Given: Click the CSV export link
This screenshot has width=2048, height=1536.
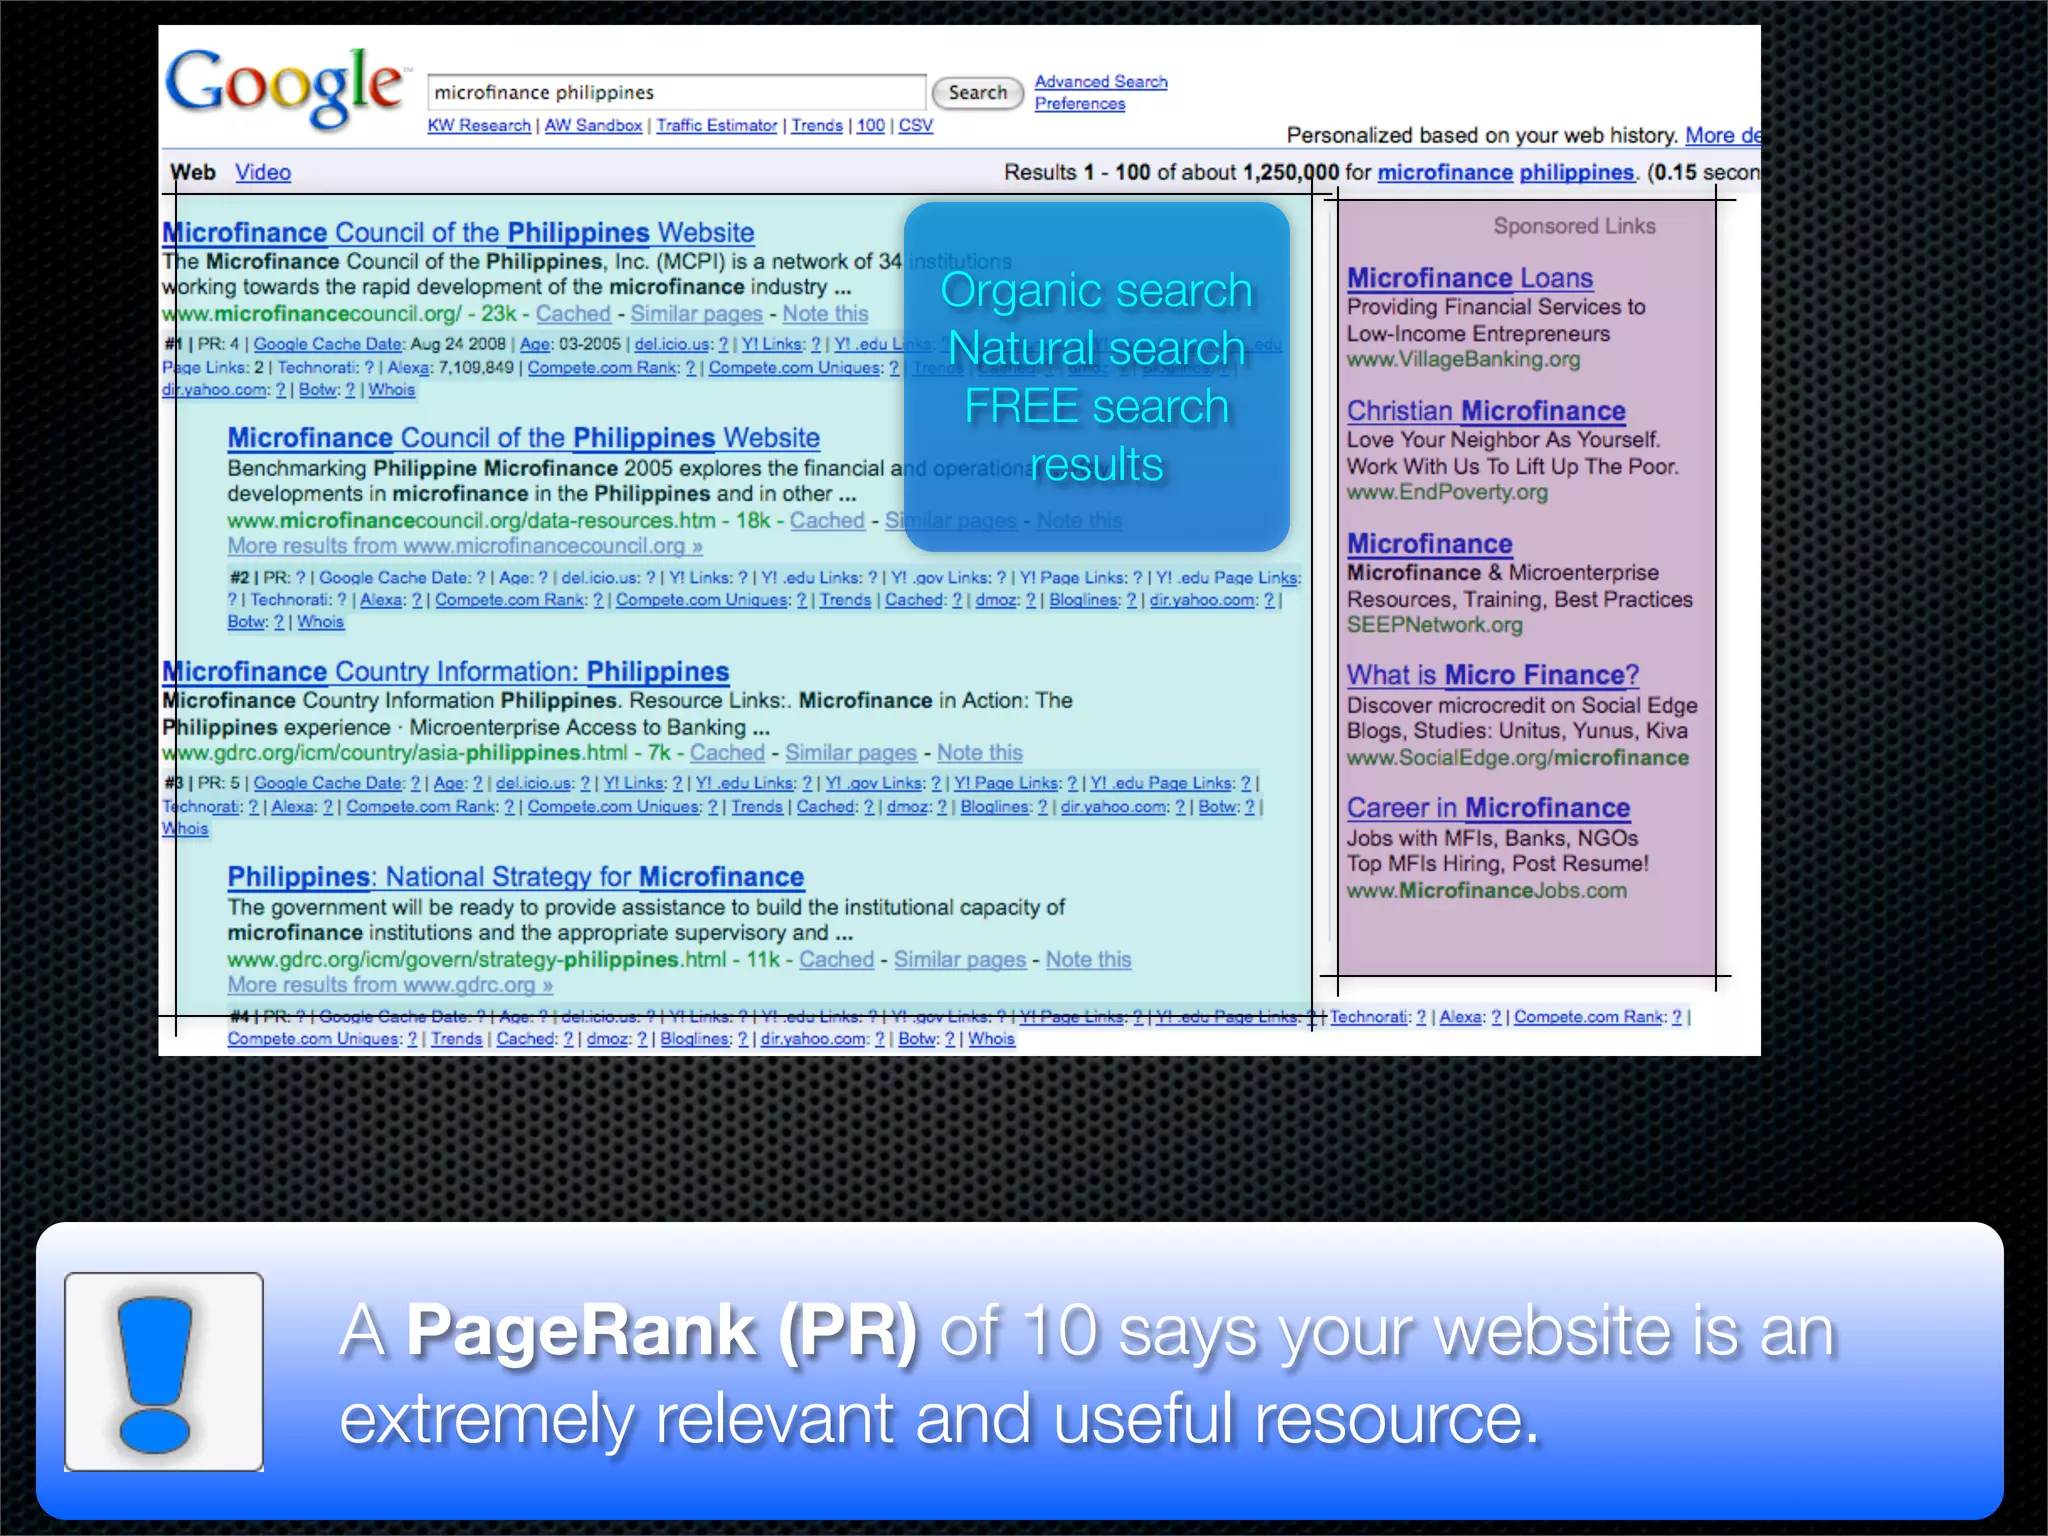Looking at the screenshot, I should click(x=915, y=125).
